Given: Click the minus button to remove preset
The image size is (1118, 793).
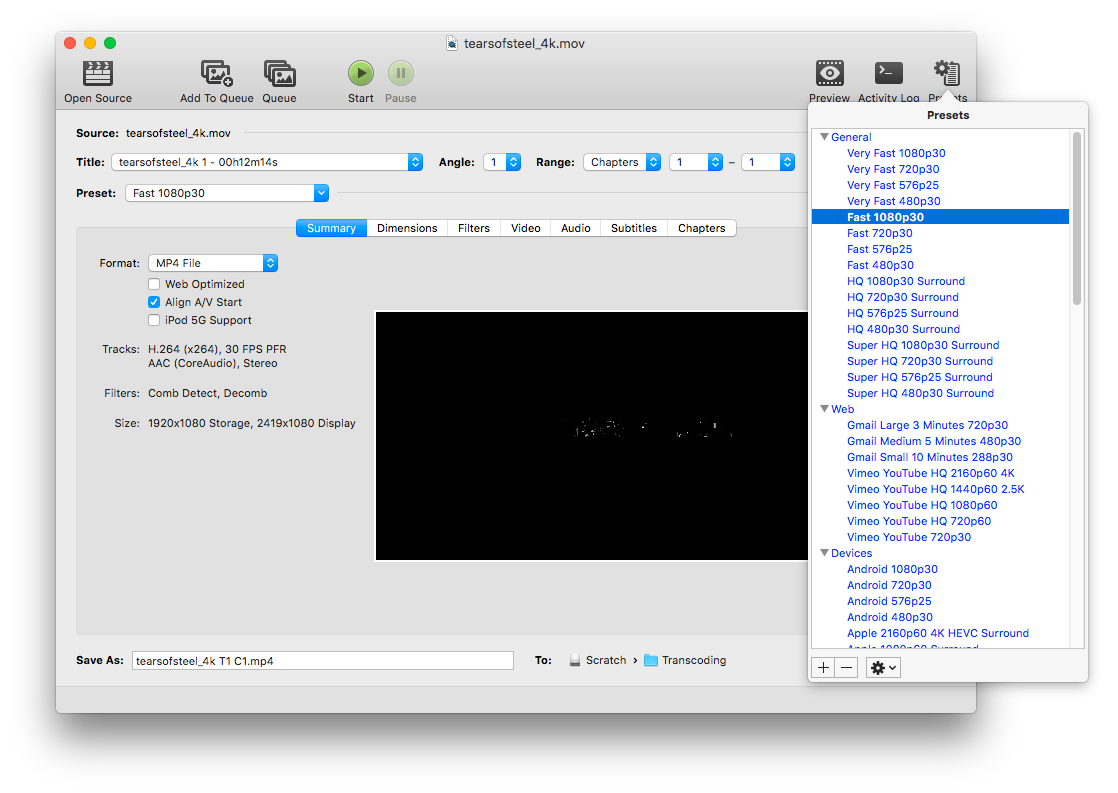Looking at the screenshot, I should click(846, 667).
